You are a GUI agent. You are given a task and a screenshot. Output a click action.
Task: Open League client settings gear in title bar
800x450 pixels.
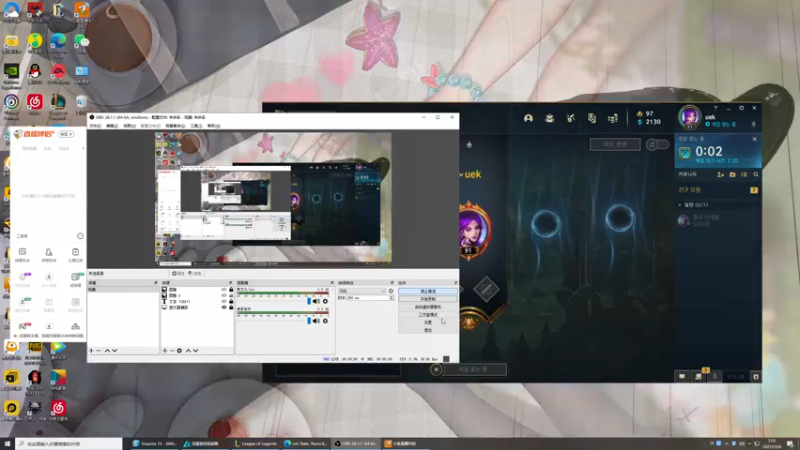click(x=741, y=108)
